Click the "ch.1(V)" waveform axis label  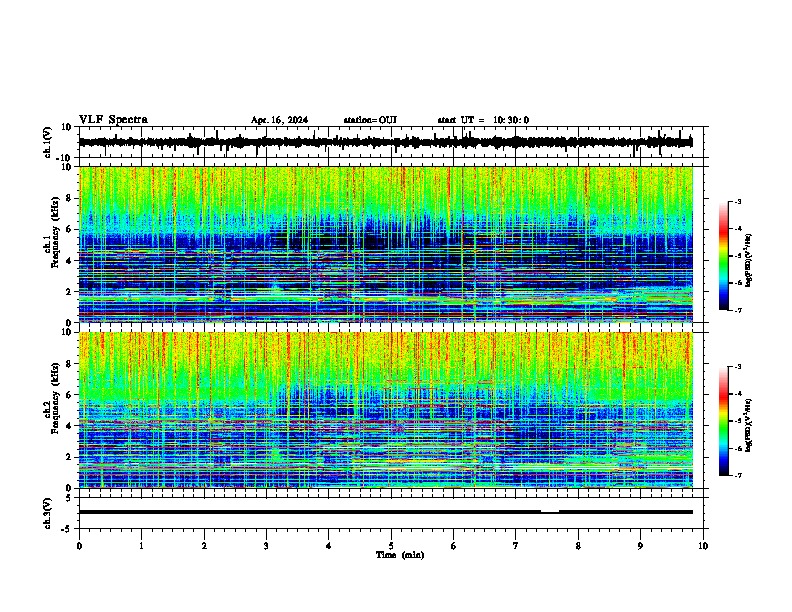48,142
